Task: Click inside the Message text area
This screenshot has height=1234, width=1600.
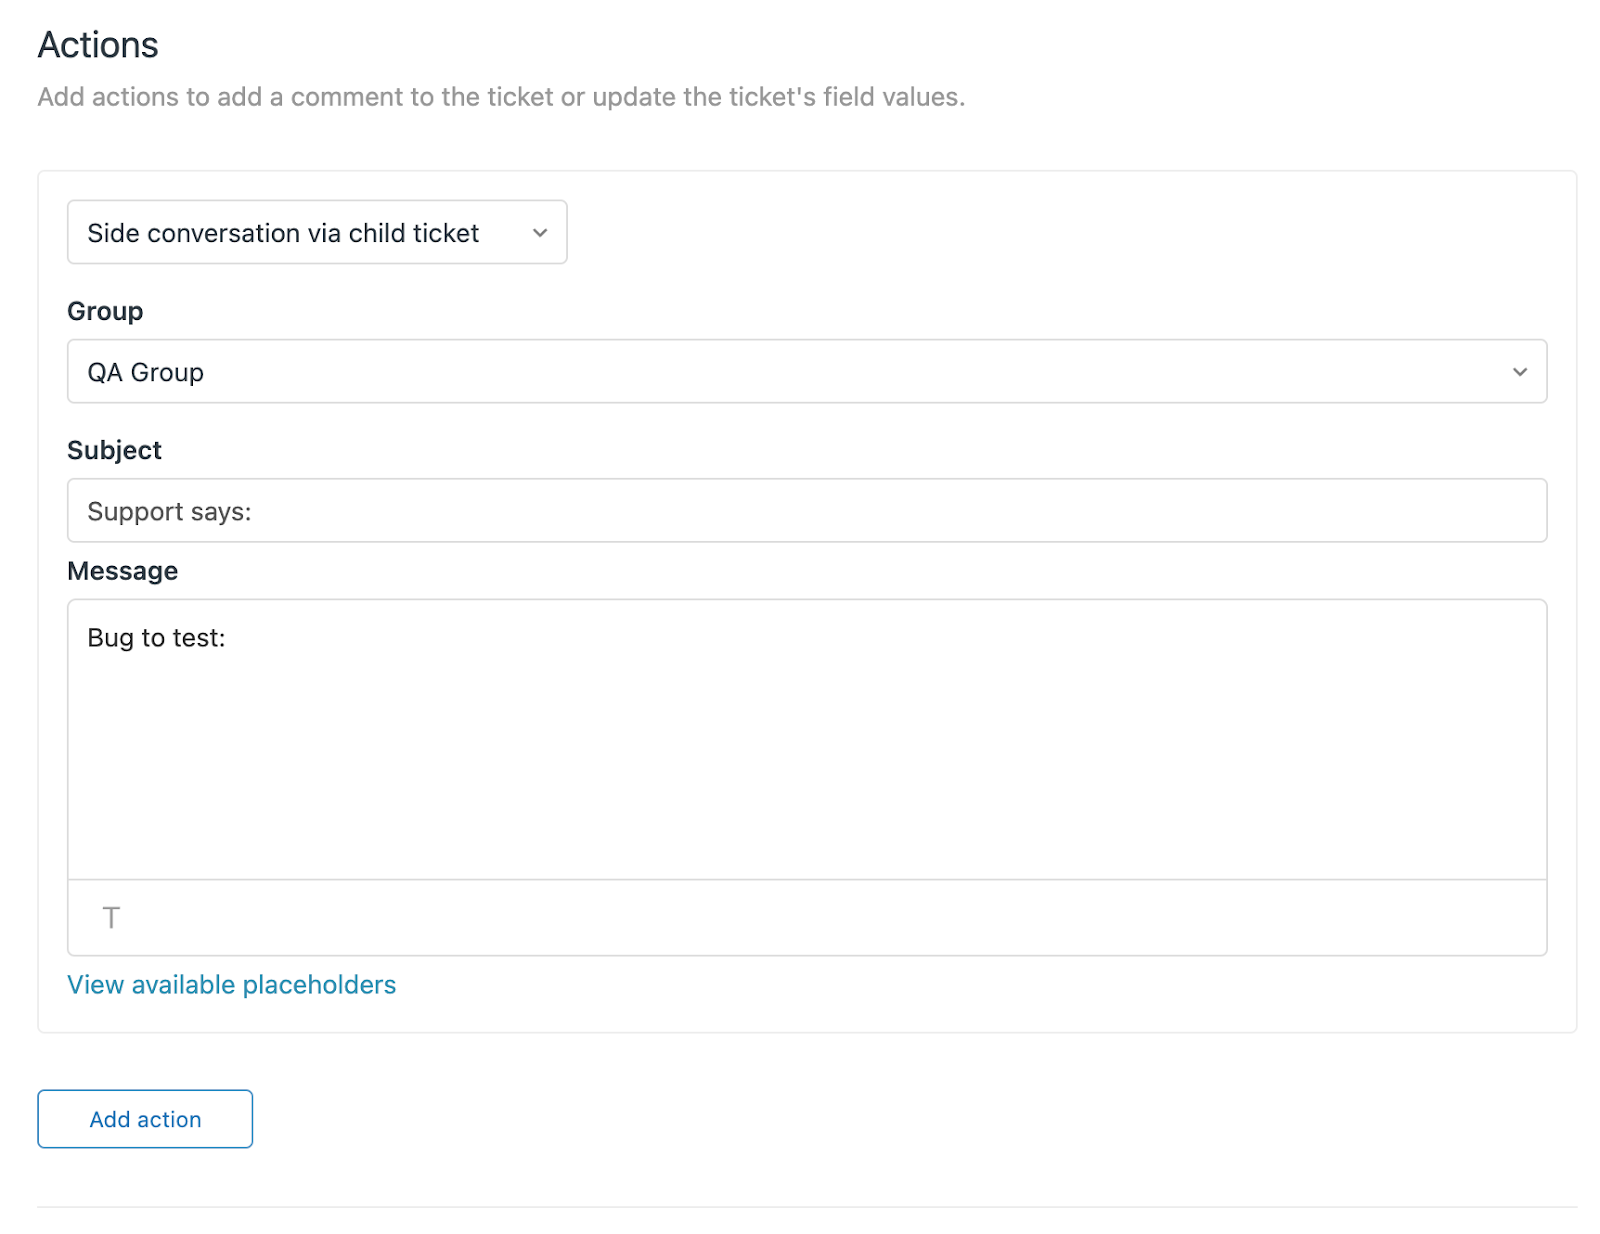Action: (806, 740)
